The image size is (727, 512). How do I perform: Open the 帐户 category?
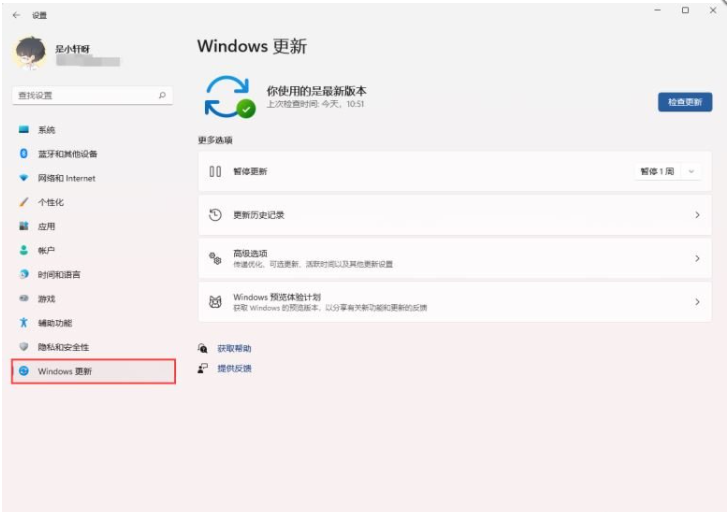coord(92,250)
